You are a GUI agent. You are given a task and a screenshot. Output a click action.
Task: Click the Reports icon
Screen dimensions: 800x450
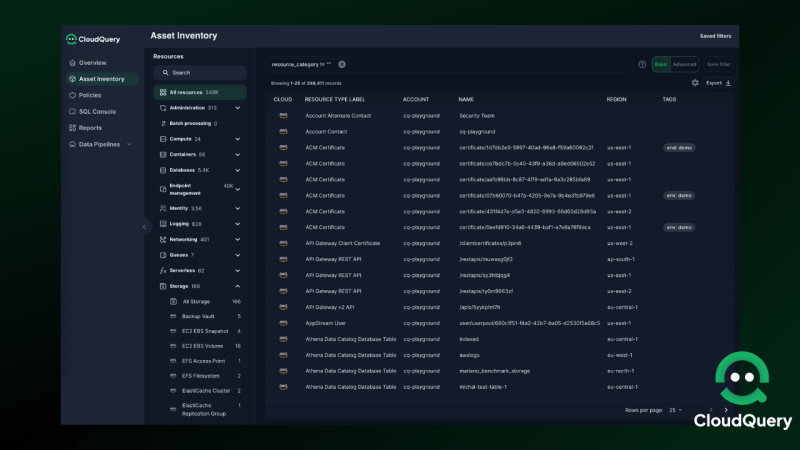tap(72, 128)
